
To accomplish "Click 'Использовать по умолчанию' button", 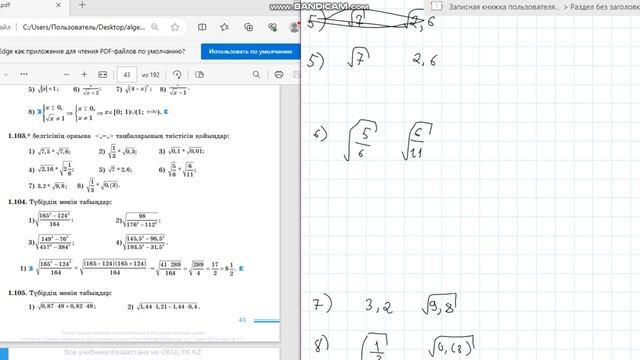I will pos(250,51).
